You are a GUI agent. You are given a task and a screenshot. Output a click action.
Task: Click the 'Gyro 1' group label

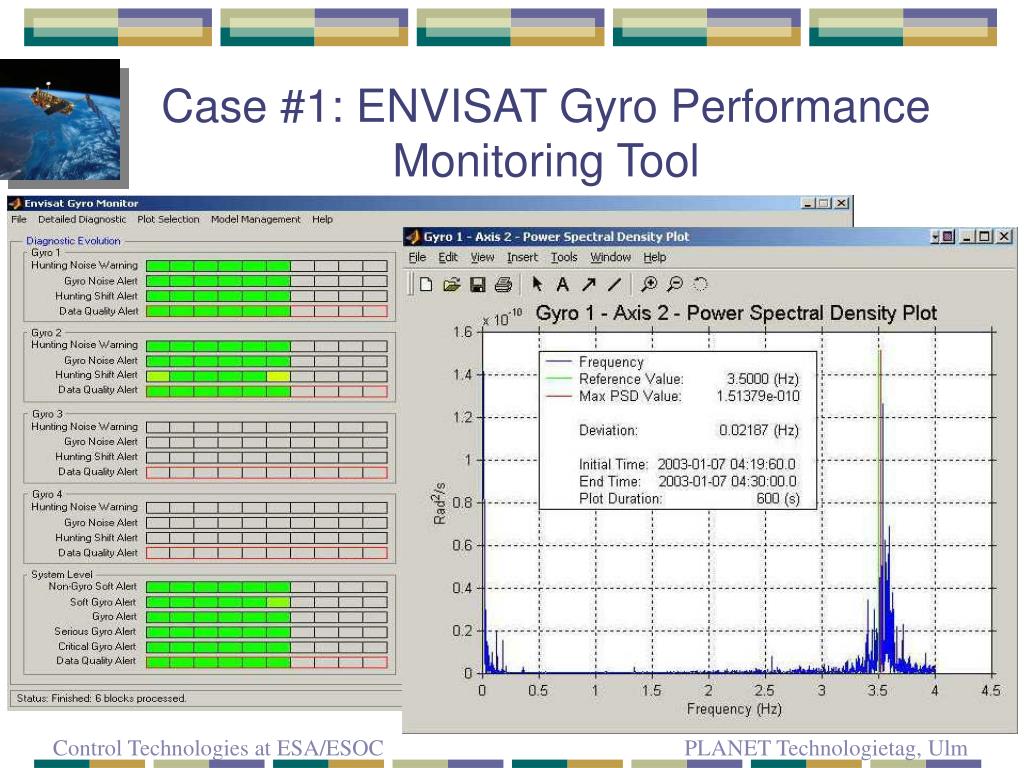46,253
